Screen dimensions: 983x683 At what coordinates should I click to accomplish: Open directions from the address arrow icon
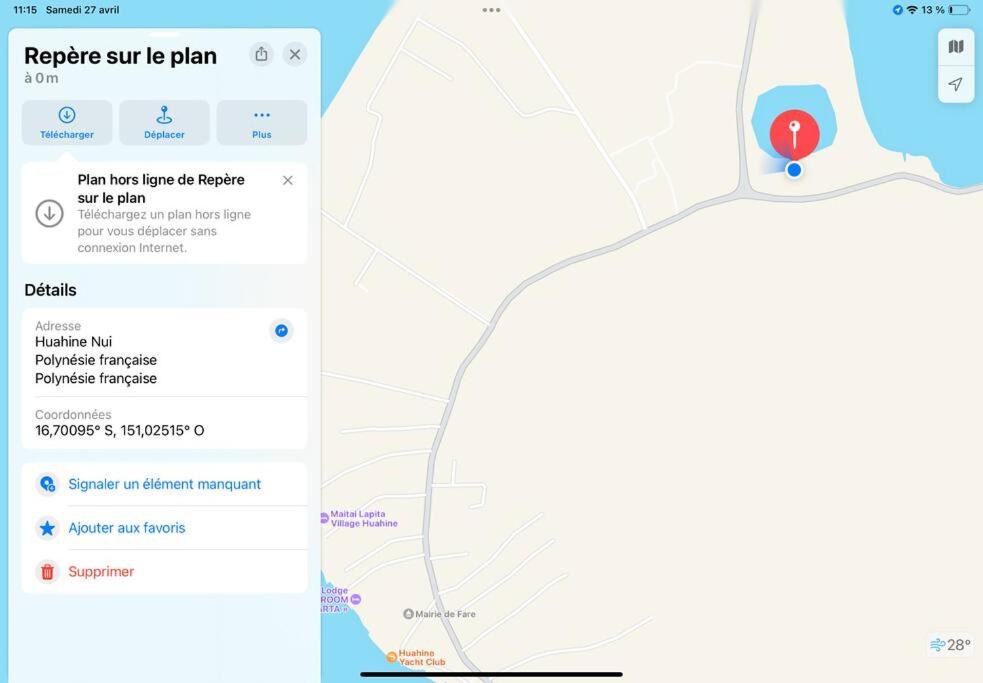click(281, 331)
